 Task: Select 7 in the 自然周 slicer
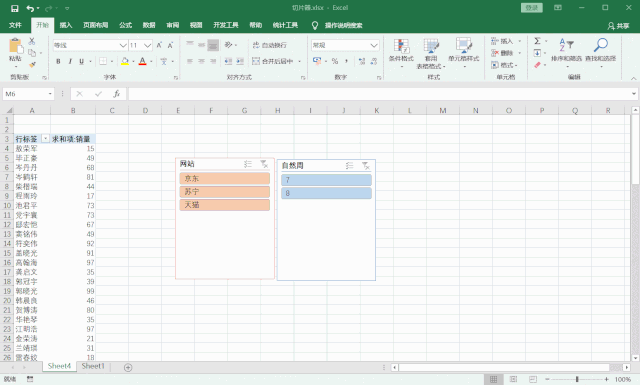pos(326,180)
